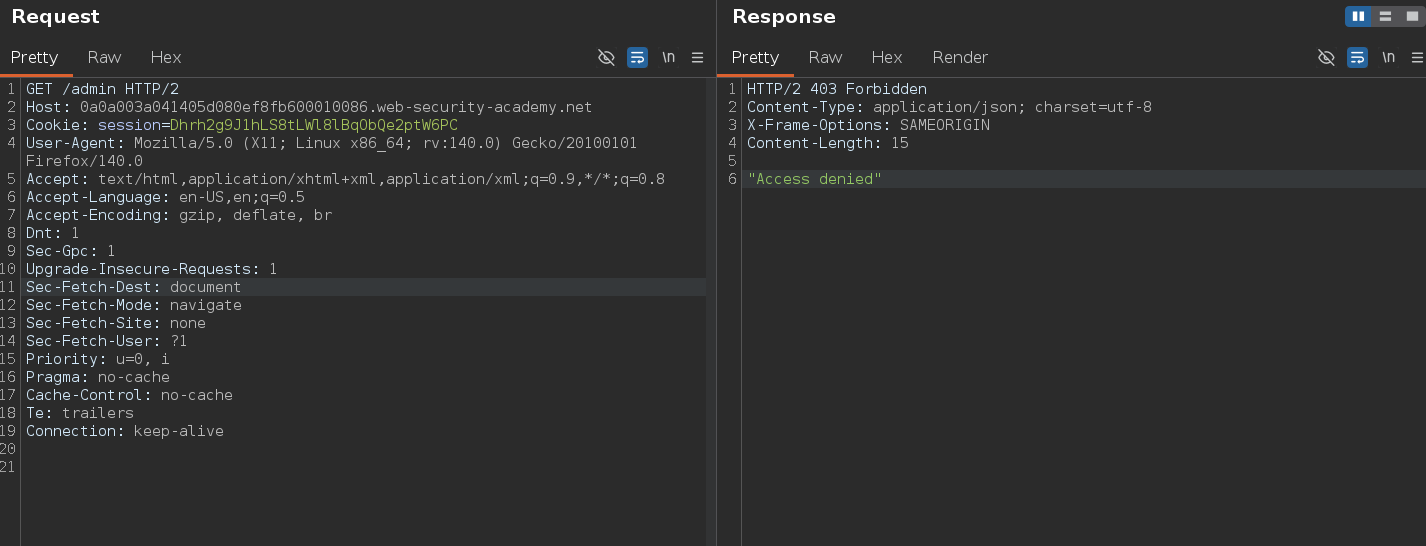Image resolution: width=1426 pixels, height=546 pixels.
Task: Click the Upgrade-Insecure-Requests header line
Action: pos(151,269)
